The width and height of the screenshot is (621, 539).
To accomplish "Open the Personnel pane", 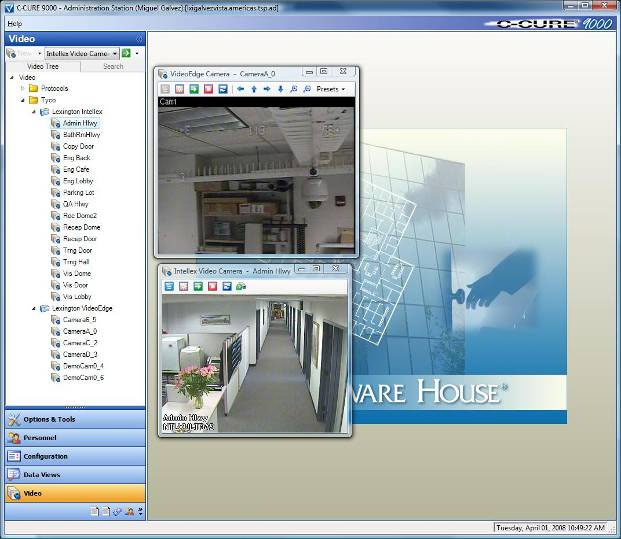I will [75, 438].
